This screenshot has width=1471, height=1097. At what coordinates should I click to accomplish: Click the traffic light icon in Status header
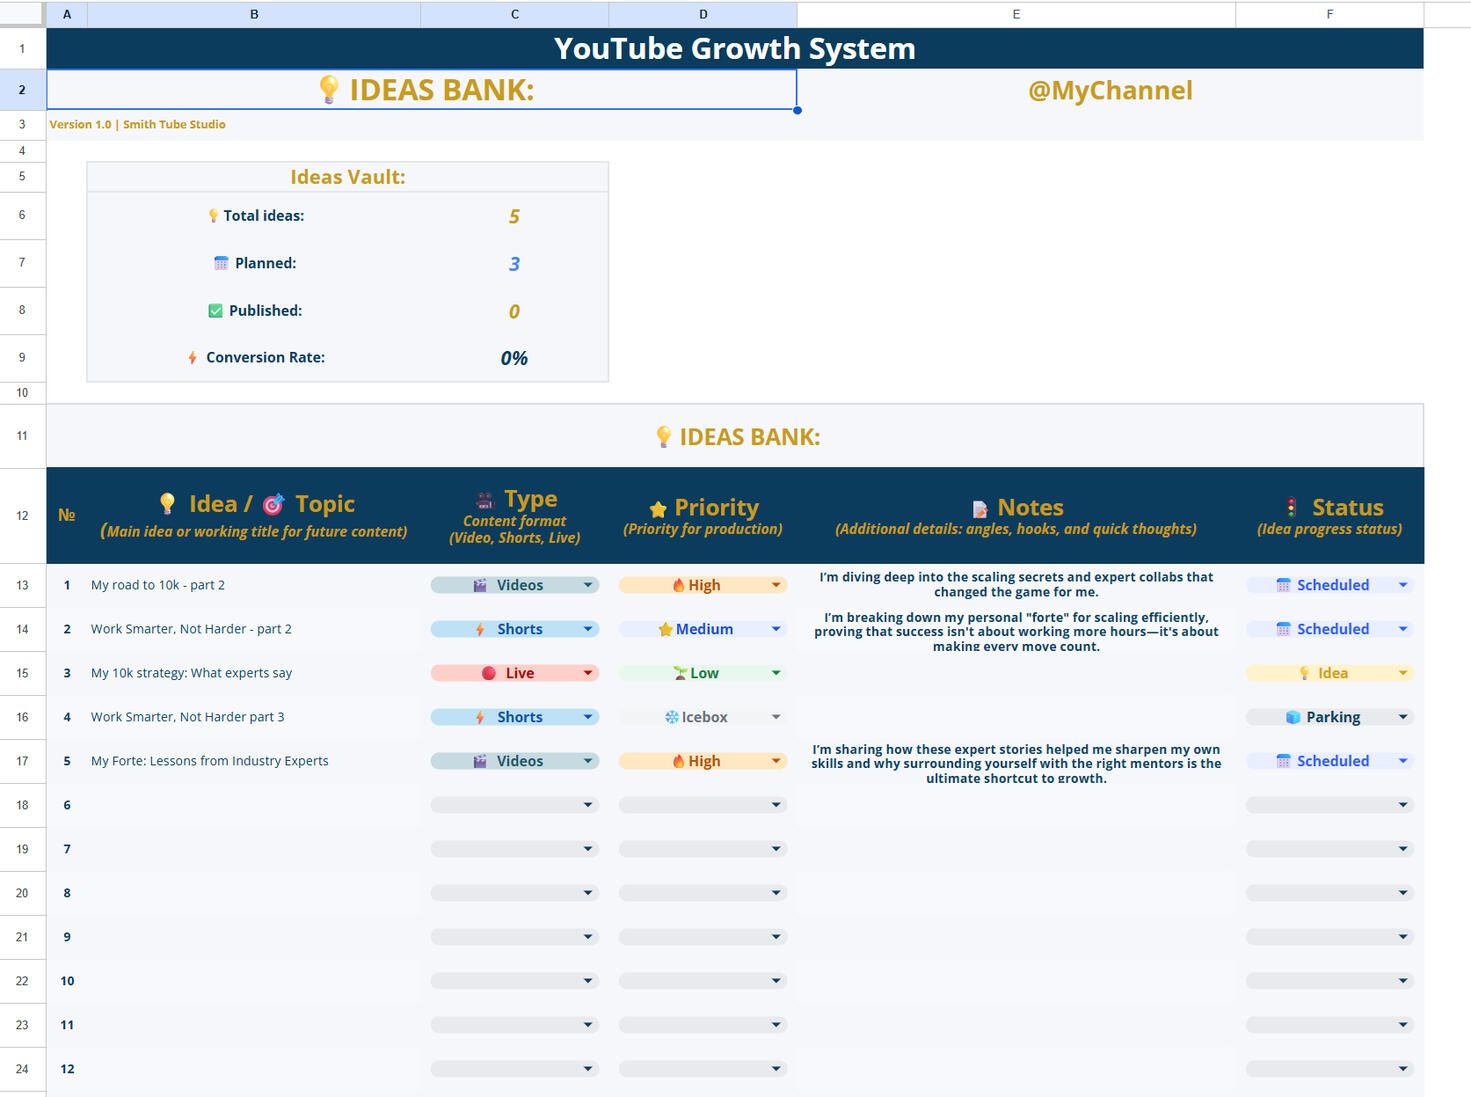click(x=1291, y=508)
